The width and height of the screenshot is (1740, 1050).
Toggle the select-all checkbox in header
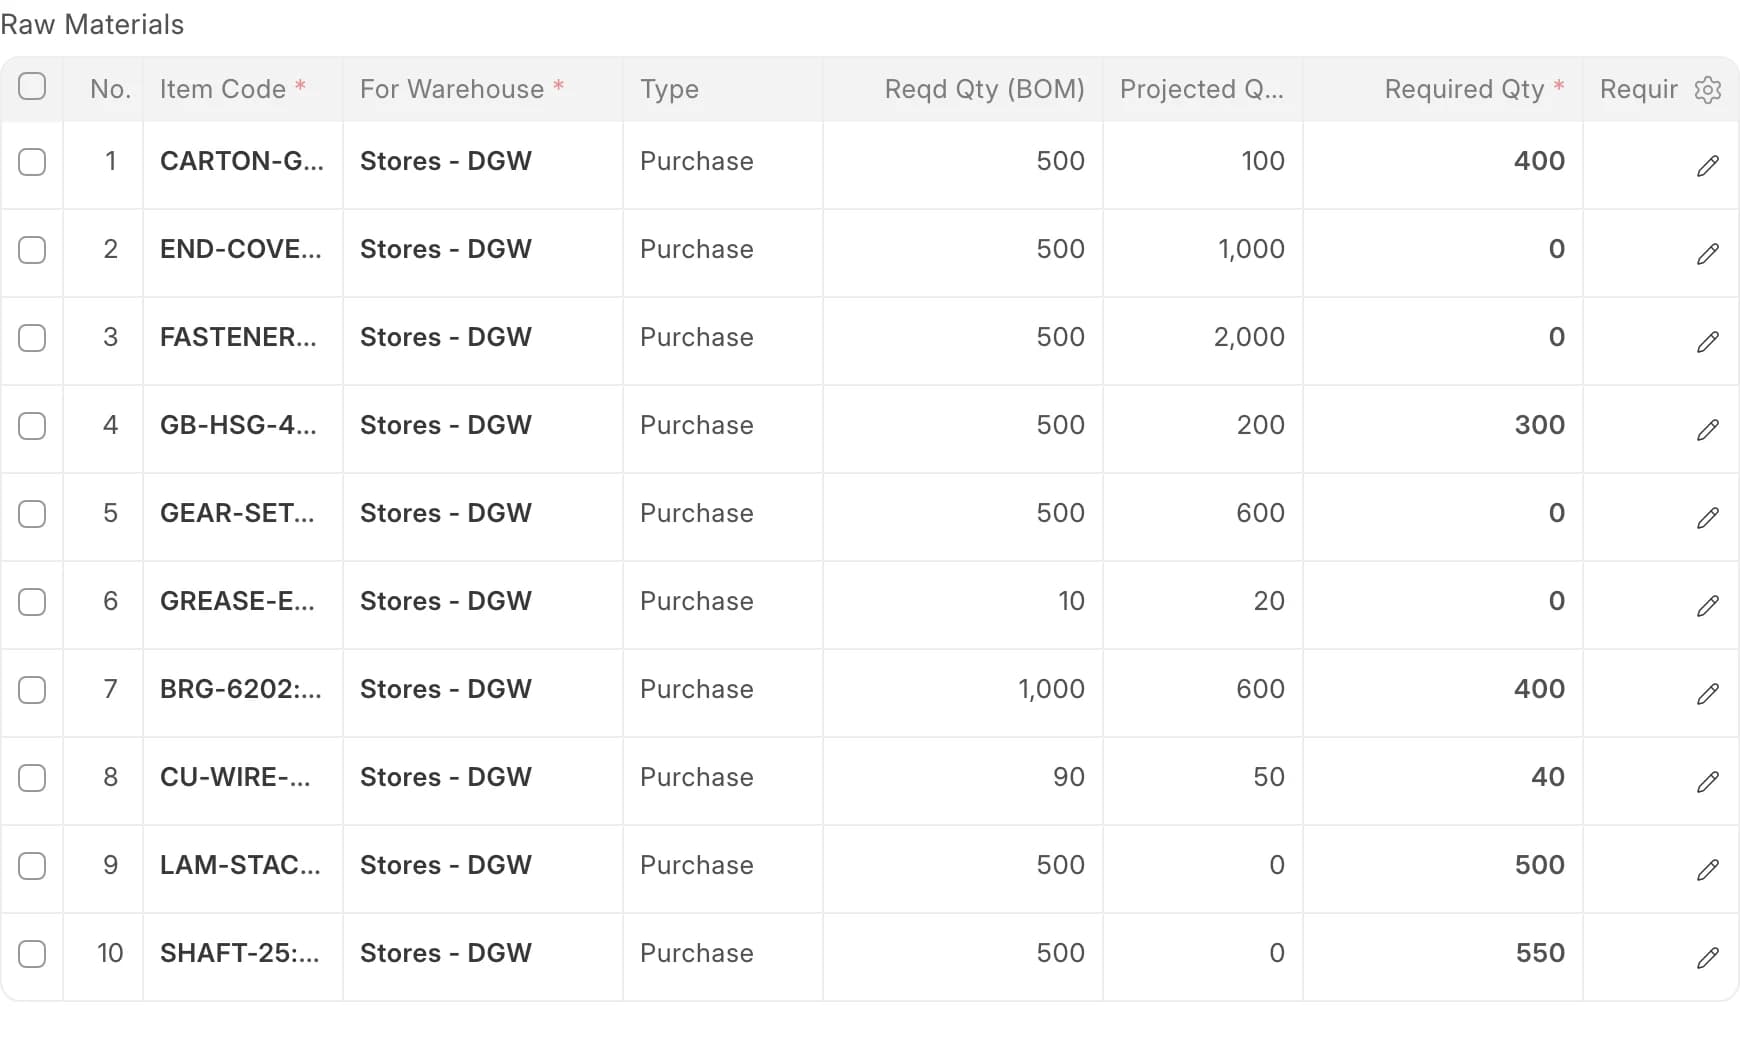32,87
